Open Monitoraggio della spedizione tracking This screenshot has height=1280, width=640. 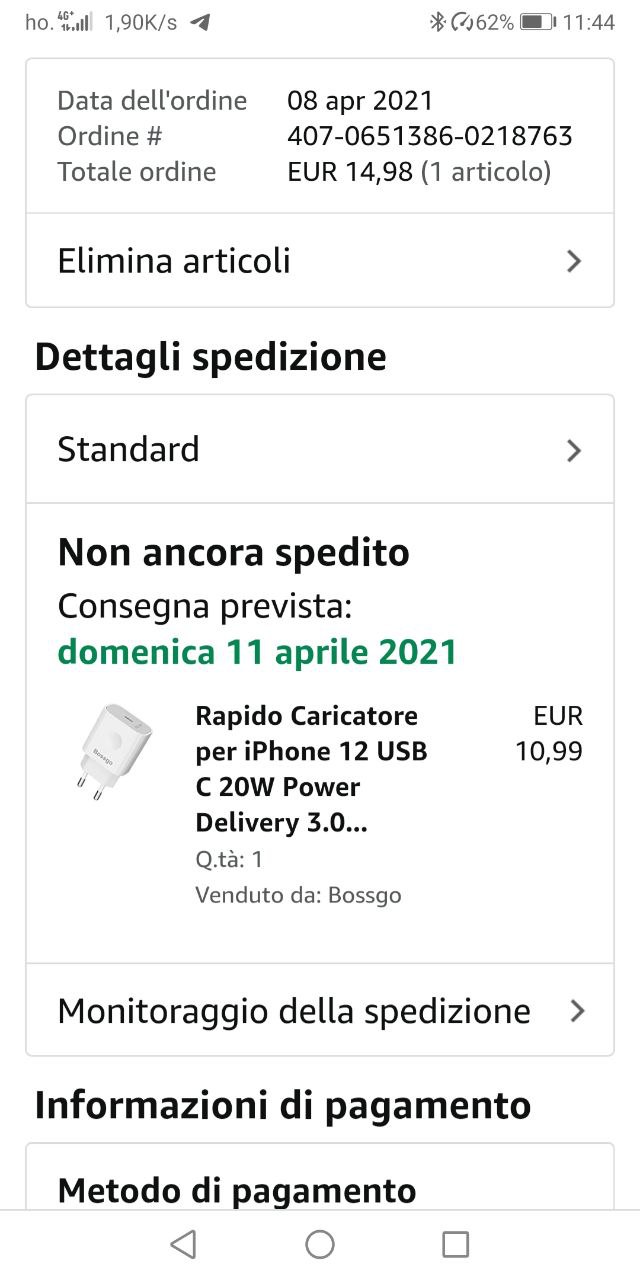click(x=294, y=1011)
